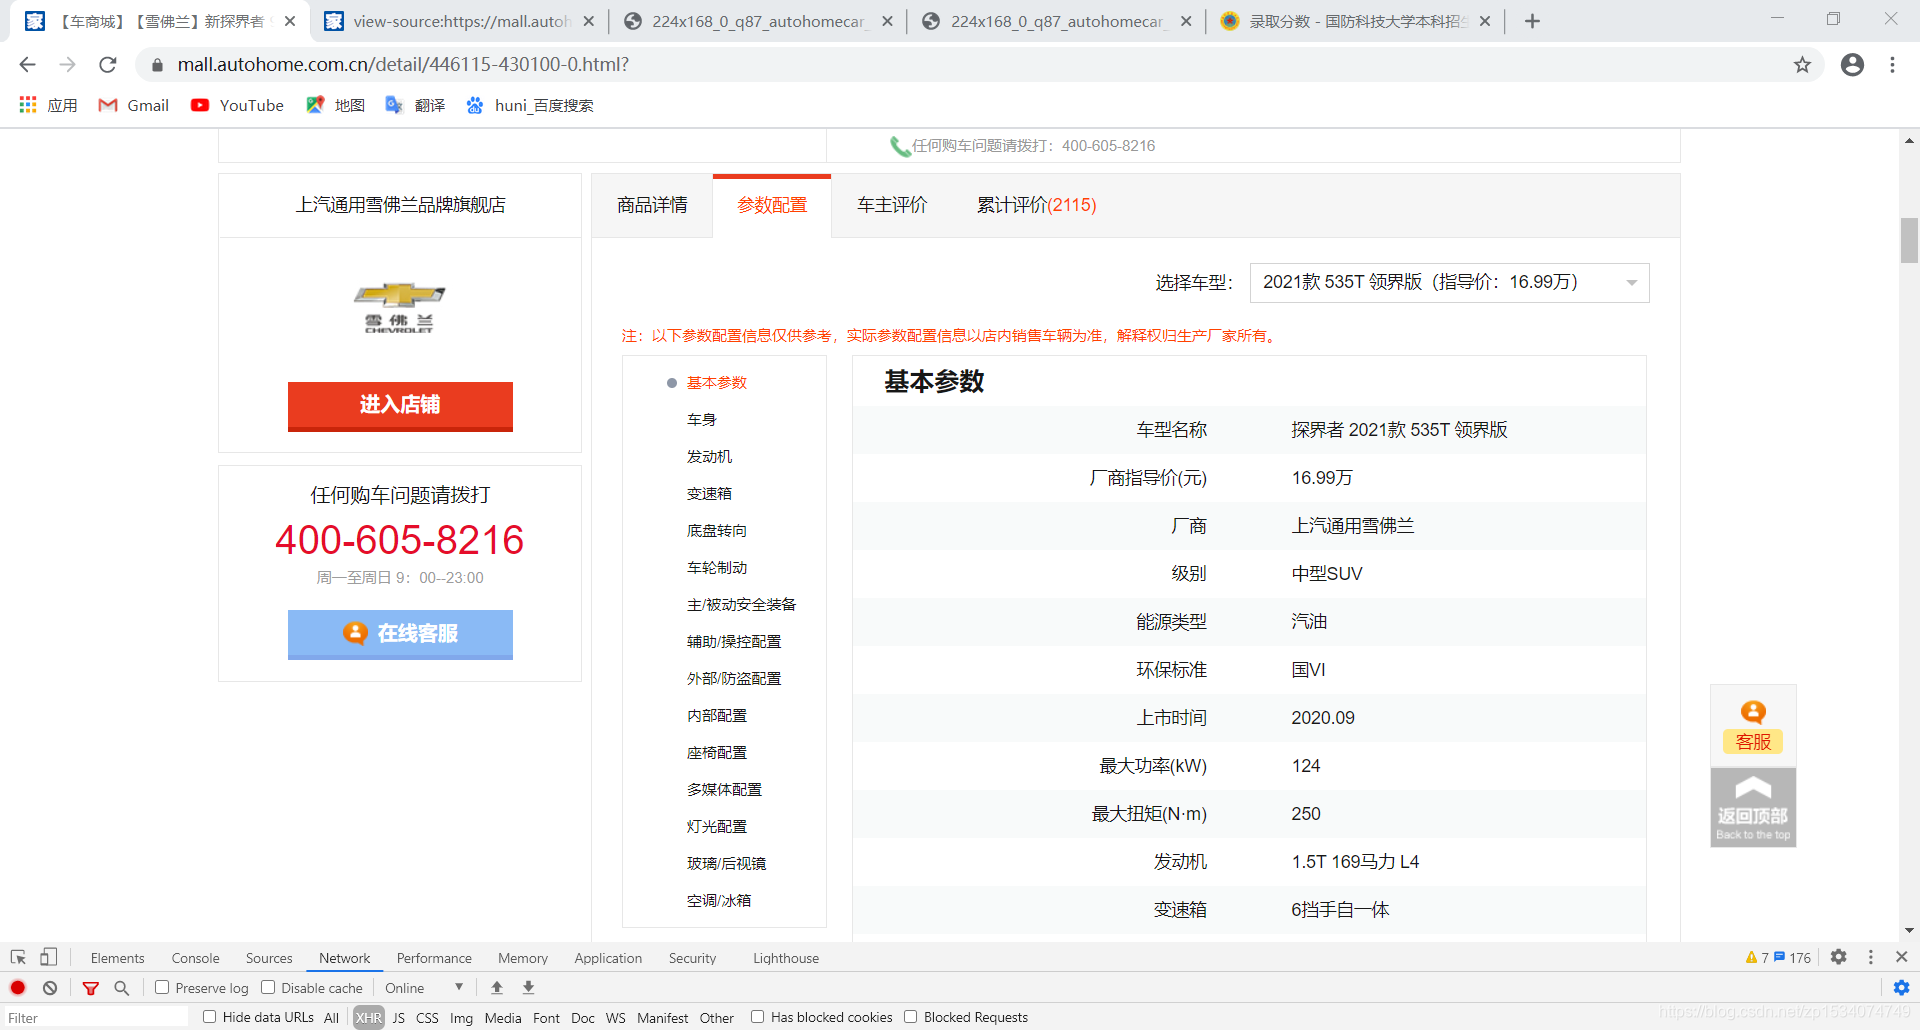This screenshot has width=1920, height=1030.
Task: Open Chrome three-dot menu
Action: point(1892,65)
